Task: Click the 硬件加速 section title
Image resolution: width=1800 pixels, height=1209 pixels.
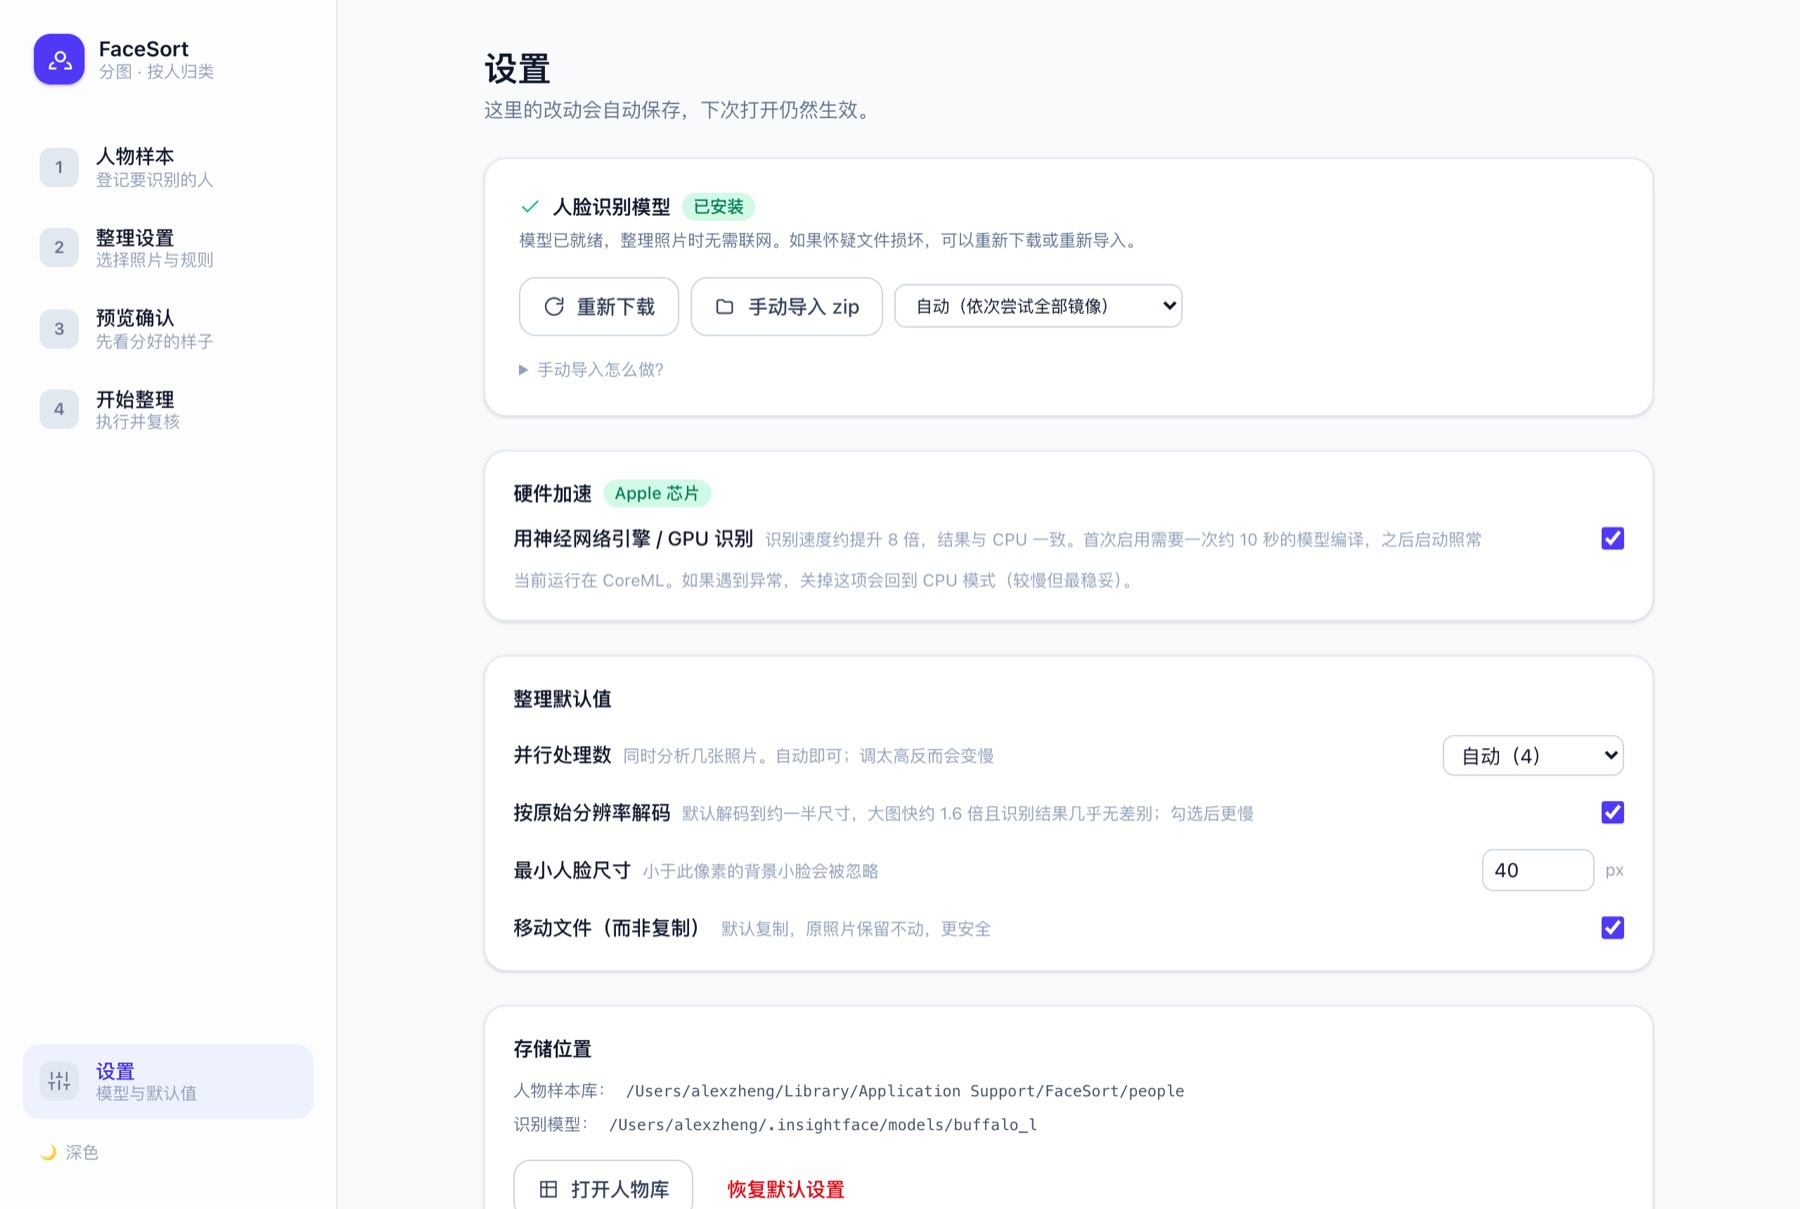Action: click(x=552, y=493)
